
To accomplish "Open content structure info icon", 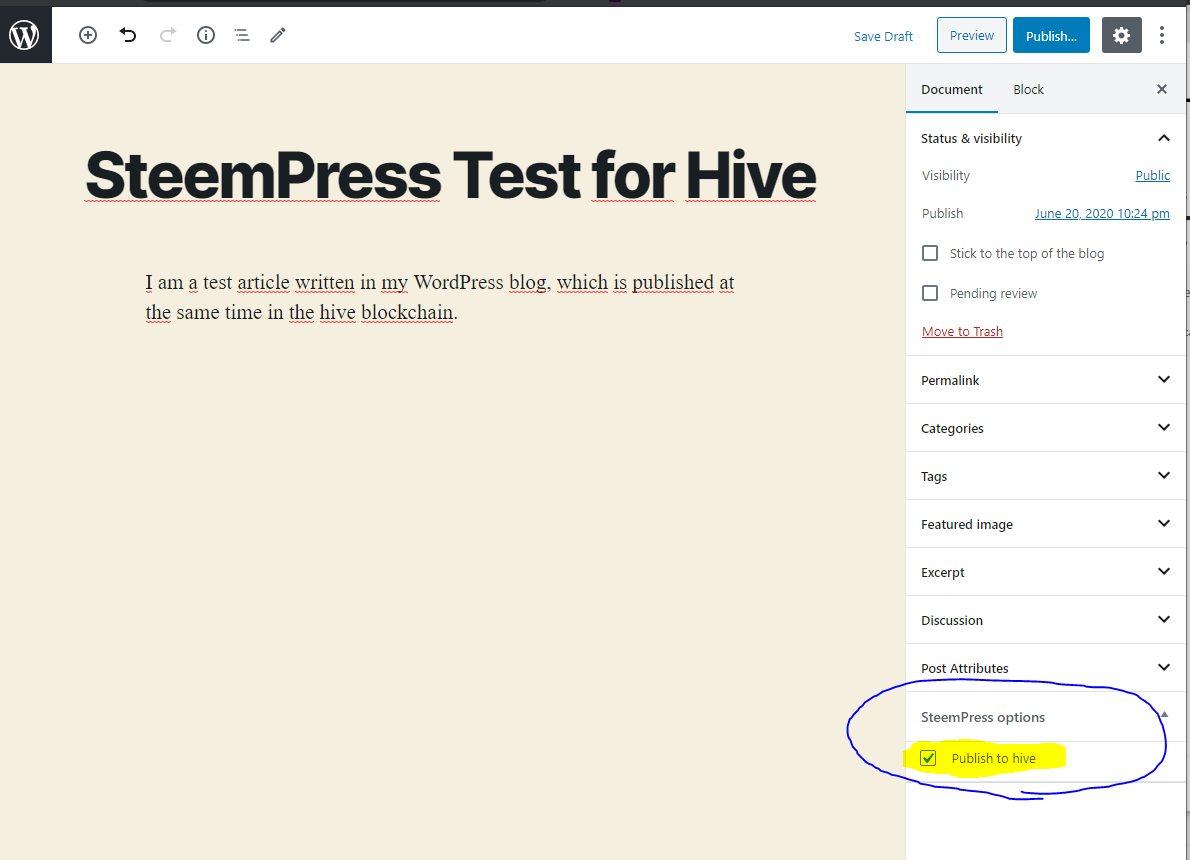I will pyautogui.click(x=206, y=35).
